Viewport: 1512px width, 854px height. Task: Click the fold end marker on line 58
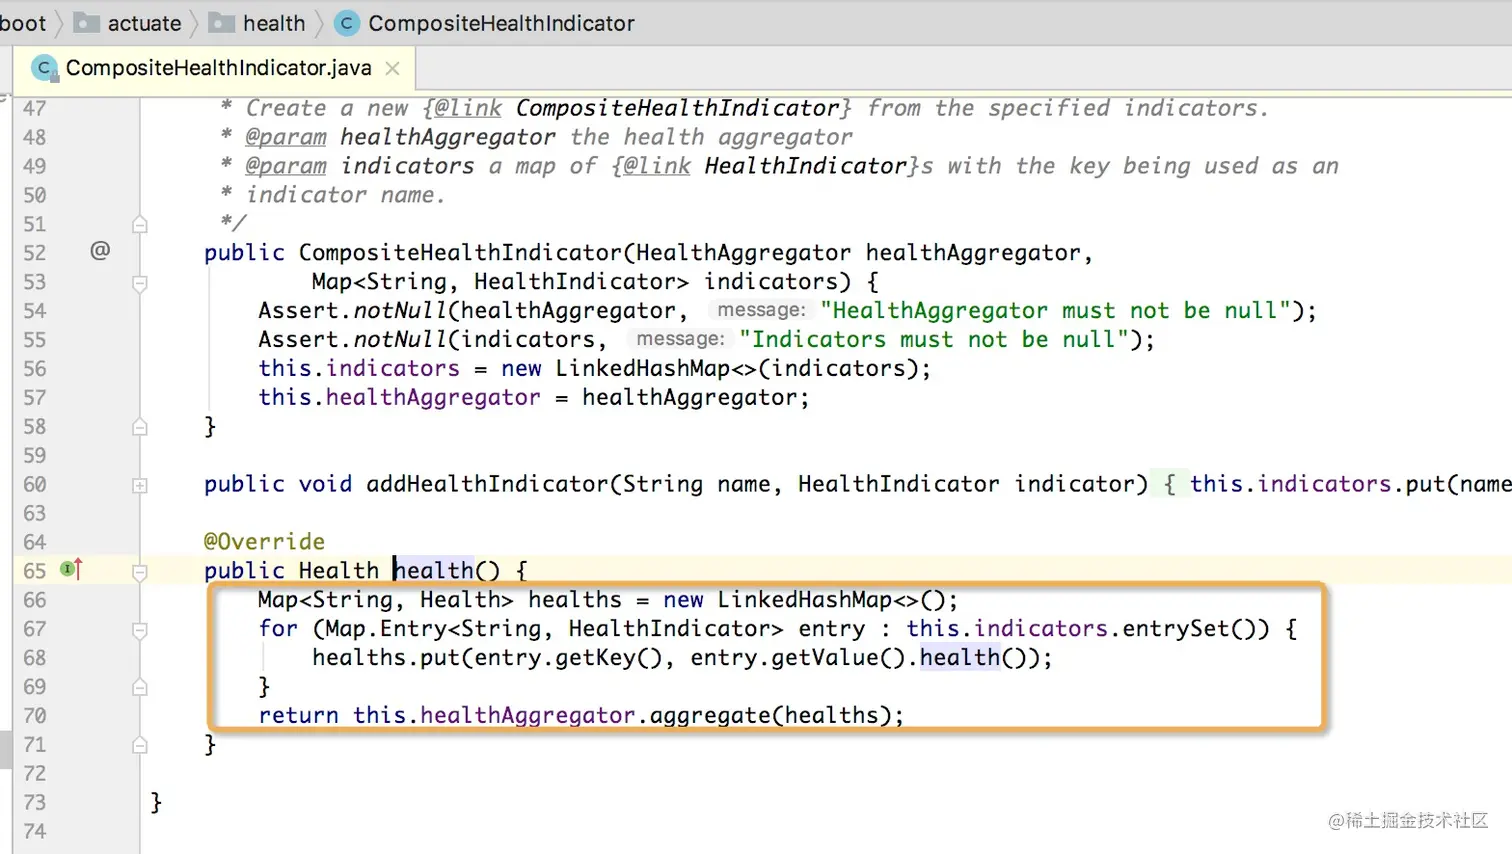pyautogui.click(x=140, y=428)
